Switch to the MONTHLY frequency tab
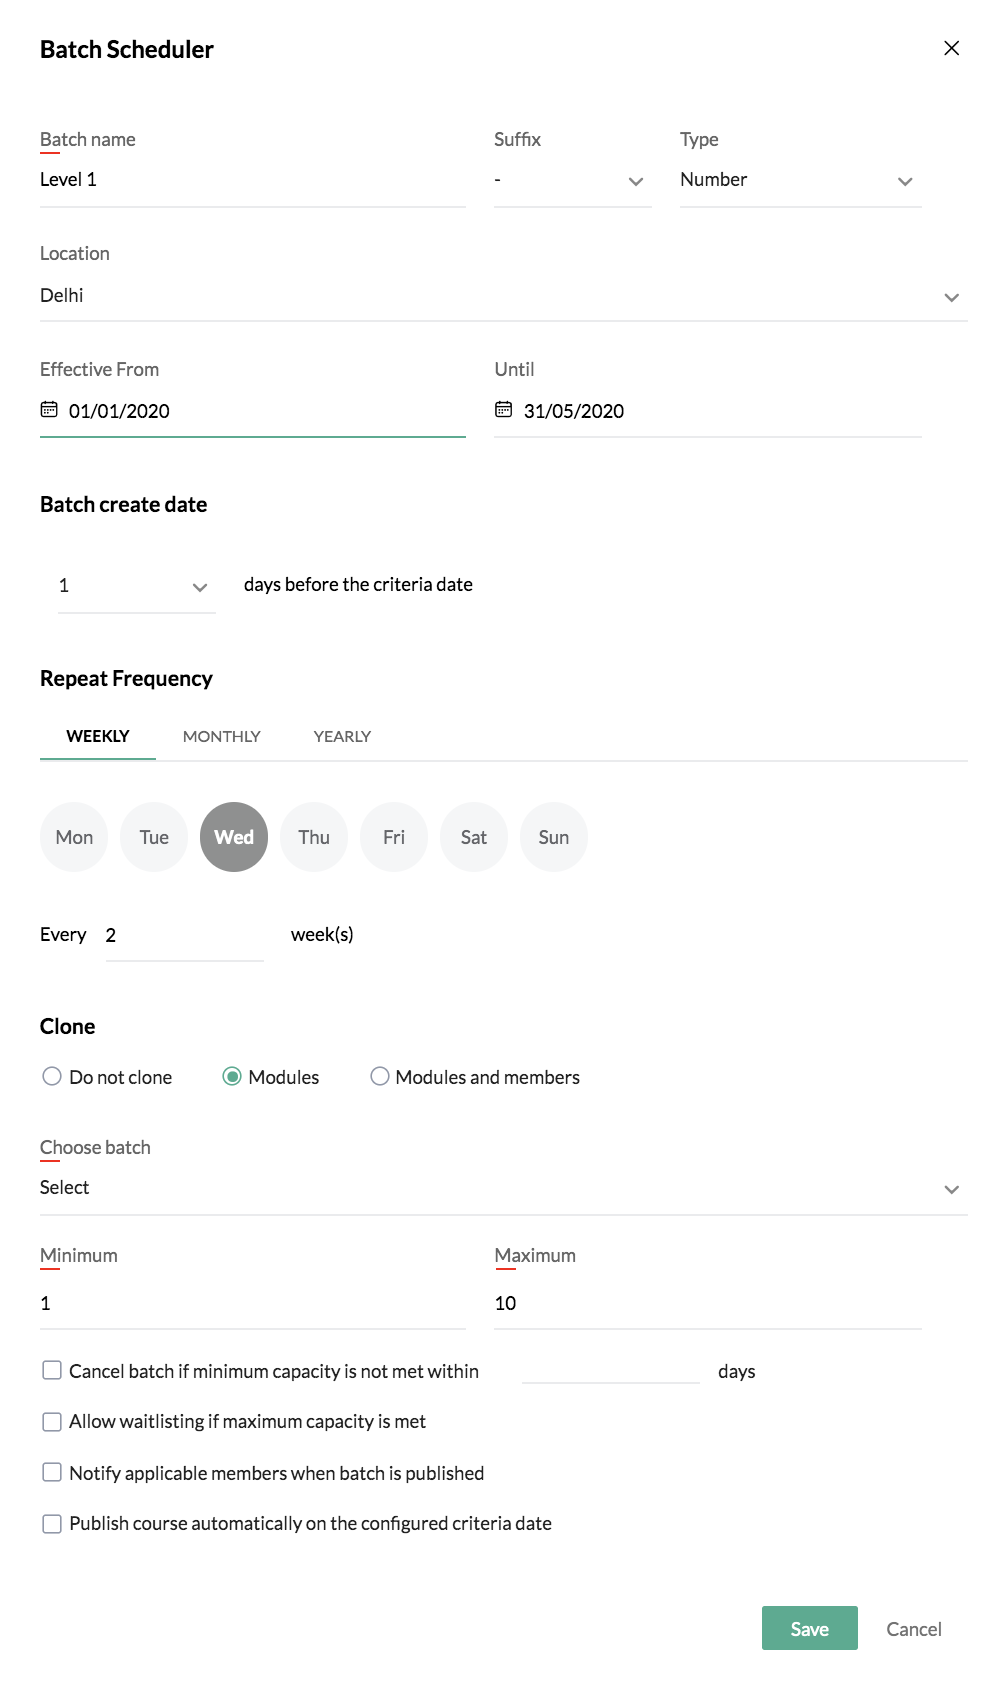Viewport: 1008px width, 1682px height. pyautogui.click(x=222, y=736)
